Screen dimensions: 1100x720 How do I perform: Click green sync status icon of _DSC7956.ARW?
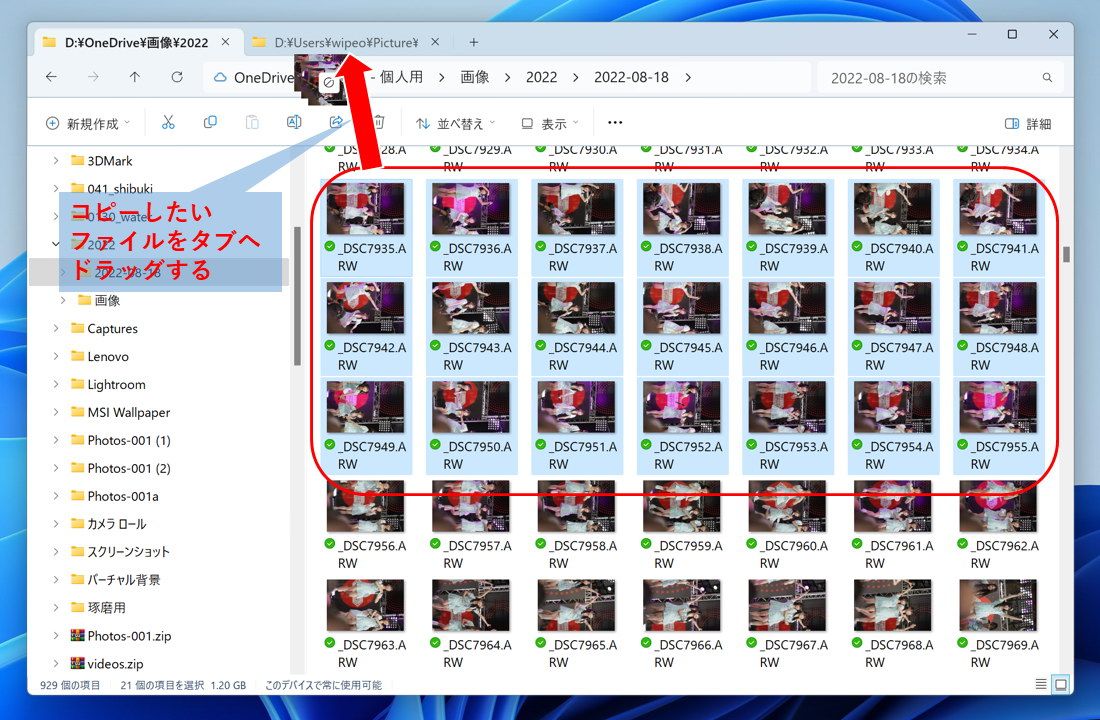(330, 544)
